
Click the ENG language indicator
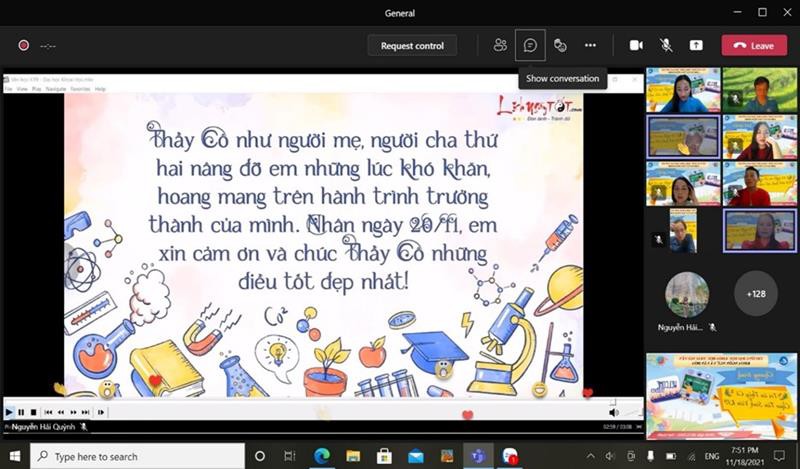713,456
